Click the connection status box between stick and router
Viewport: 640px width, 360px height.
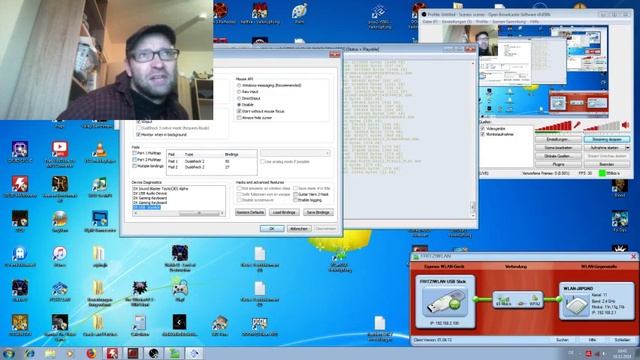coord(518,300)
